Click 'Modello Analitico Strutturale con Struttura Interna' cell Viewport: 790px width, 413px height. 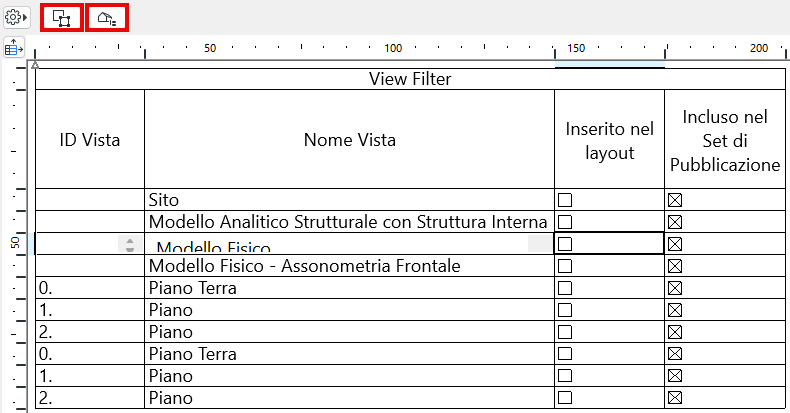349,222
